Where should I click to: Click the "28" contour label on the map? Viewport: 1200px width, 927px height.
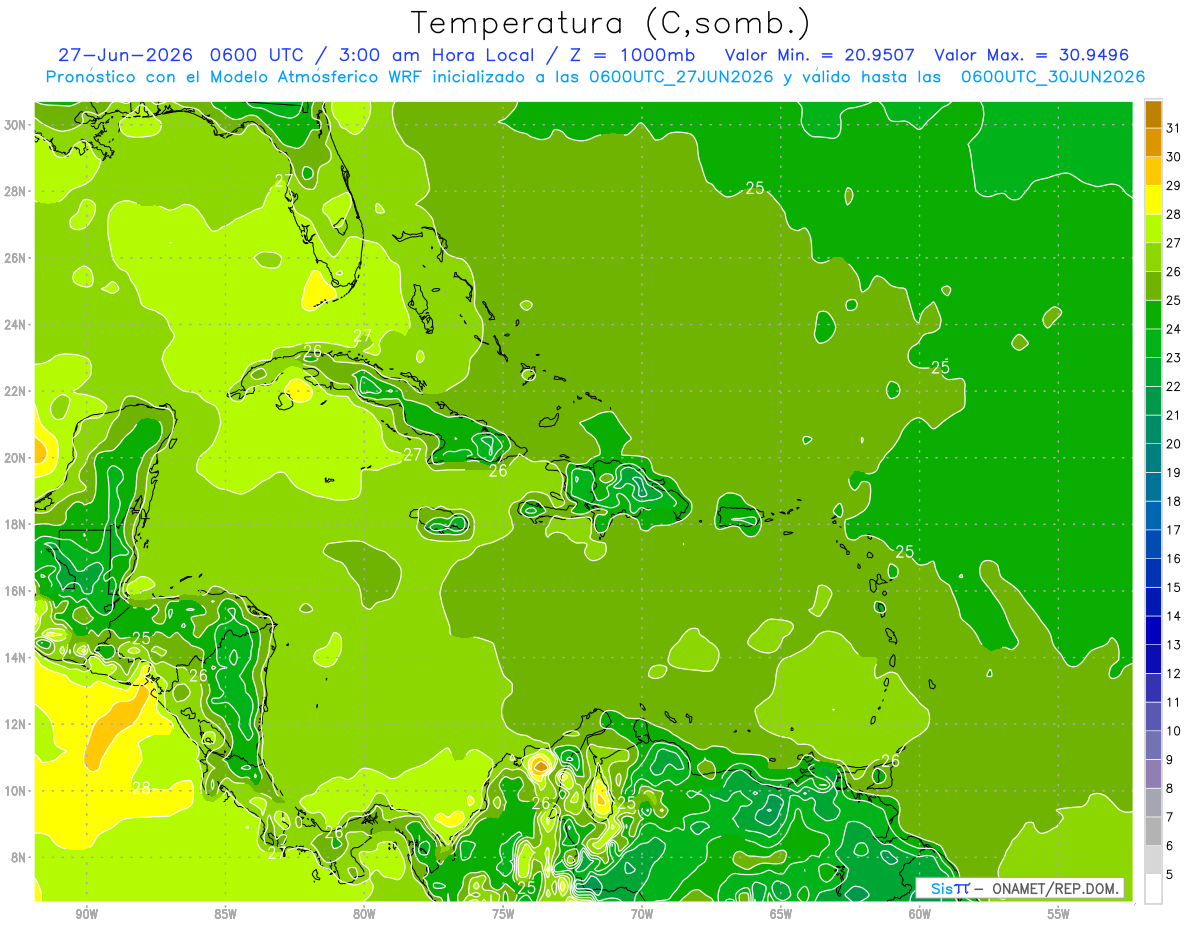(141, 788)
